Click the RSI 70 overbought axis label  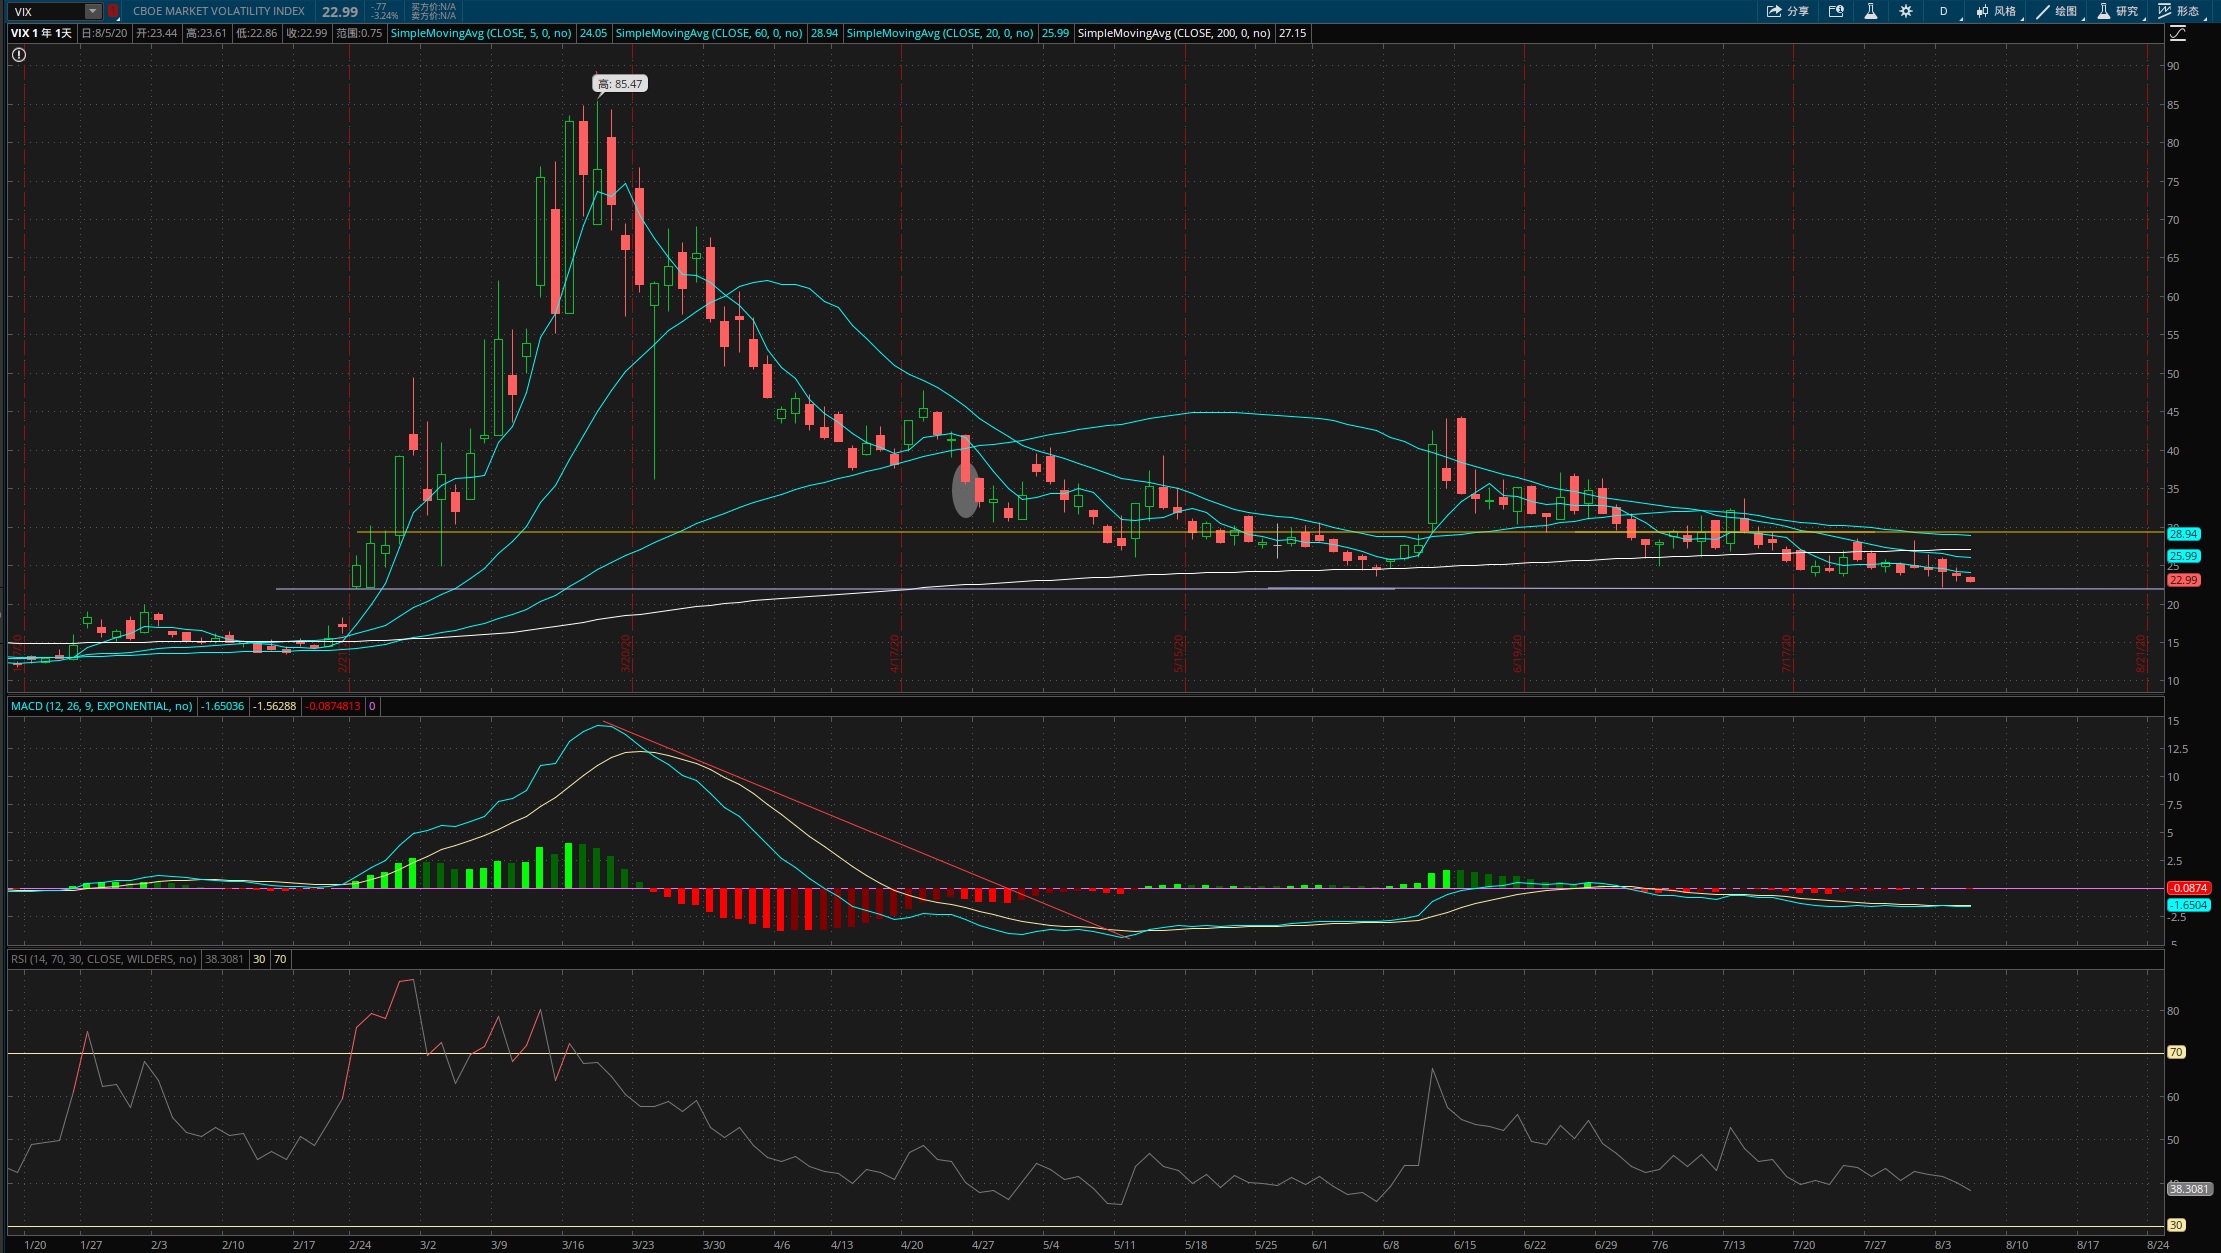tap(2176, 1052)
